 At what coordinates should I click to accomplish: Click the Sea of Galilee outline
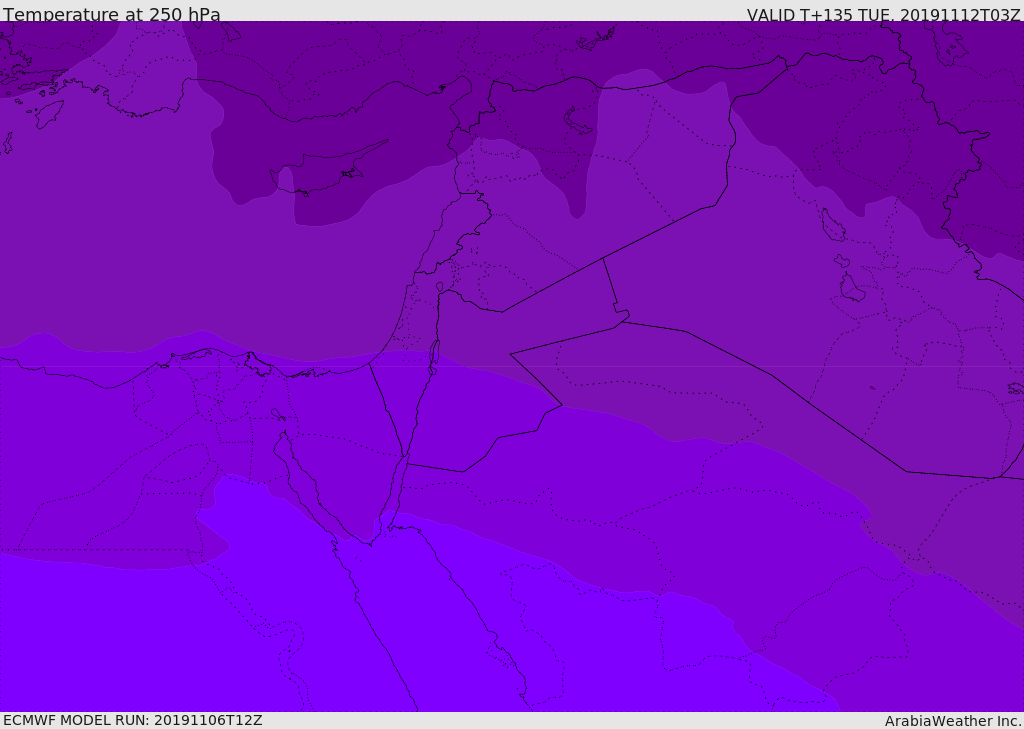point(439,288)
